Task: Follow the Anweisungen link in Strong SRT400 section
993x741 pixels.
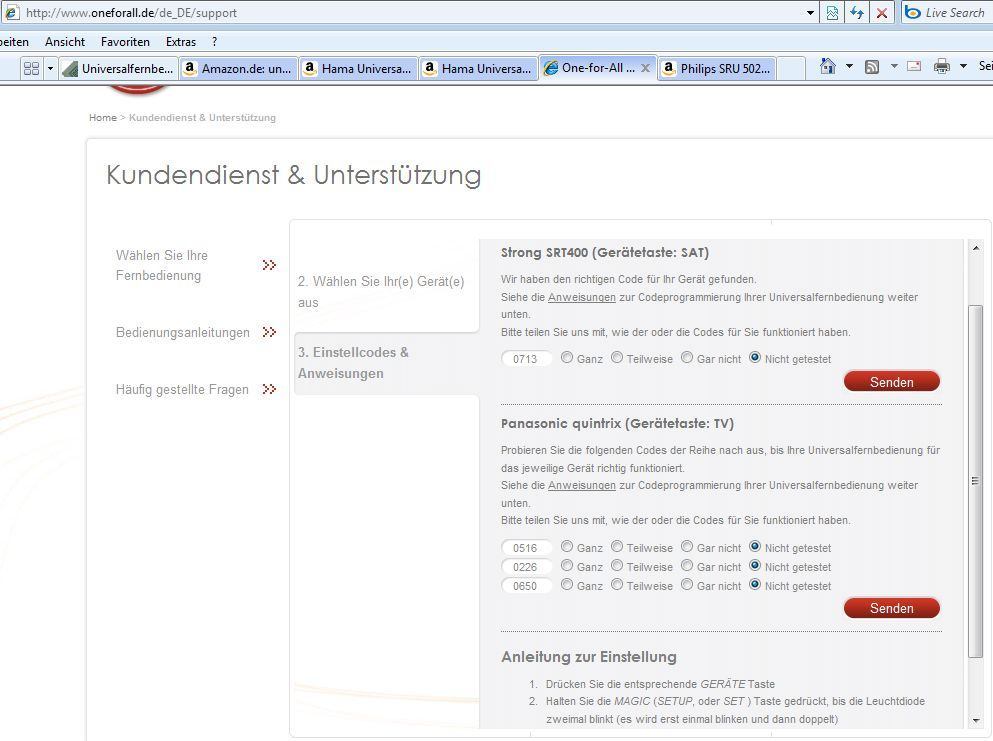Action: 581,297
